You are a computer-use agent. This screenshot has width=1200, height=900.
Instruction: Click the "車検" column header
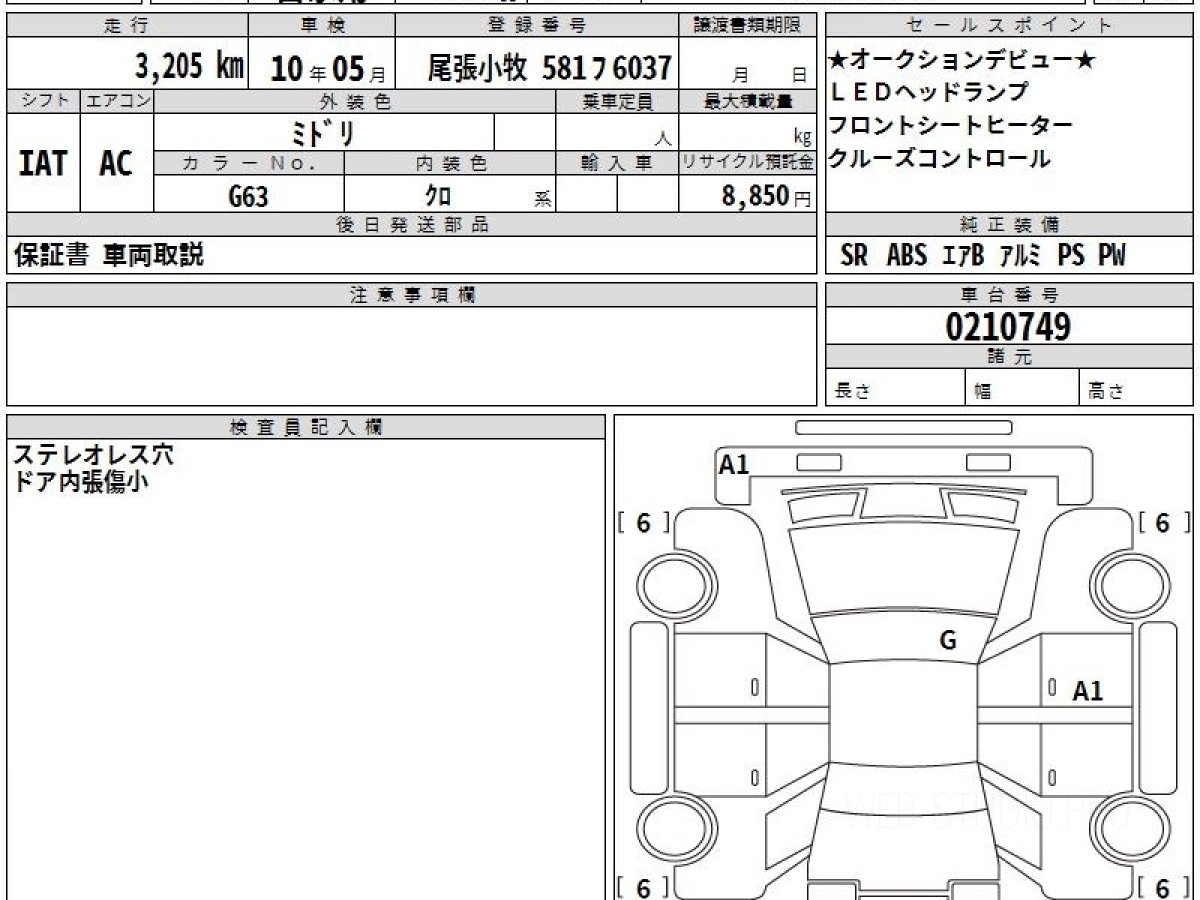(321, 26)
